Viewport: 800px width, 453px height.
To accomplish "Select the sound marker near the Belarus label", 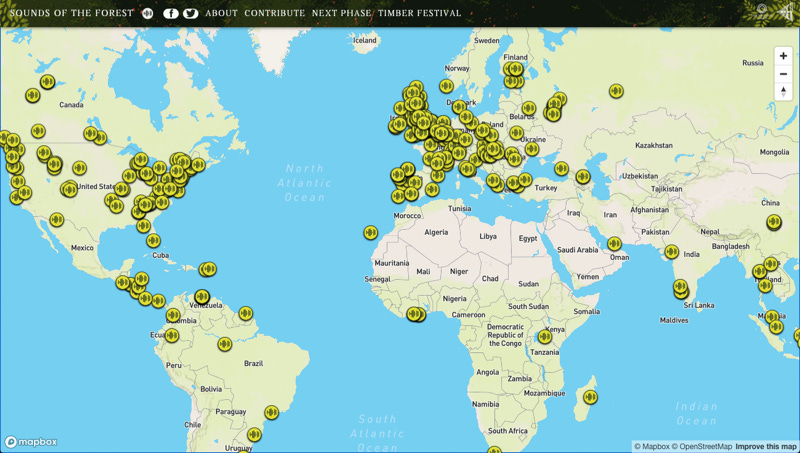I will pos(529,108).
